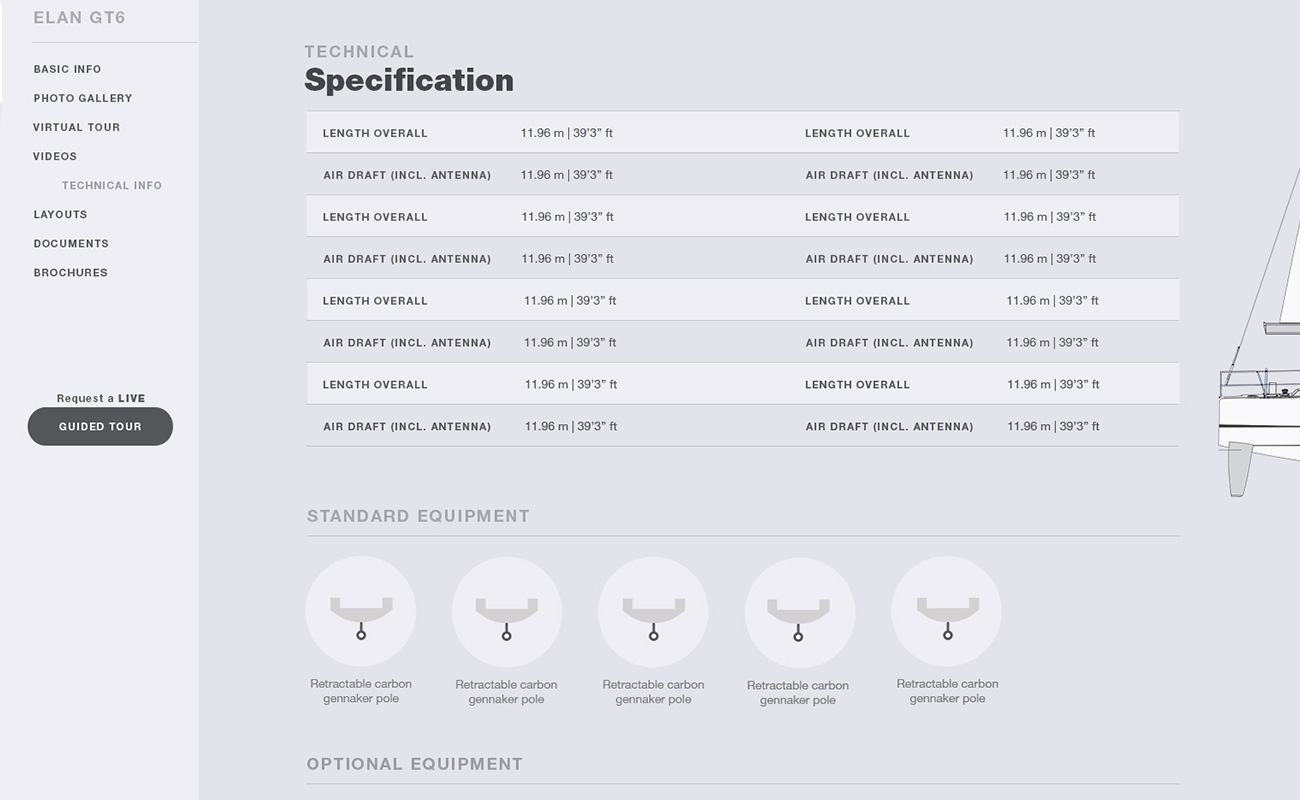Click the third gennaker pole circle icon

tap(653, 612)
